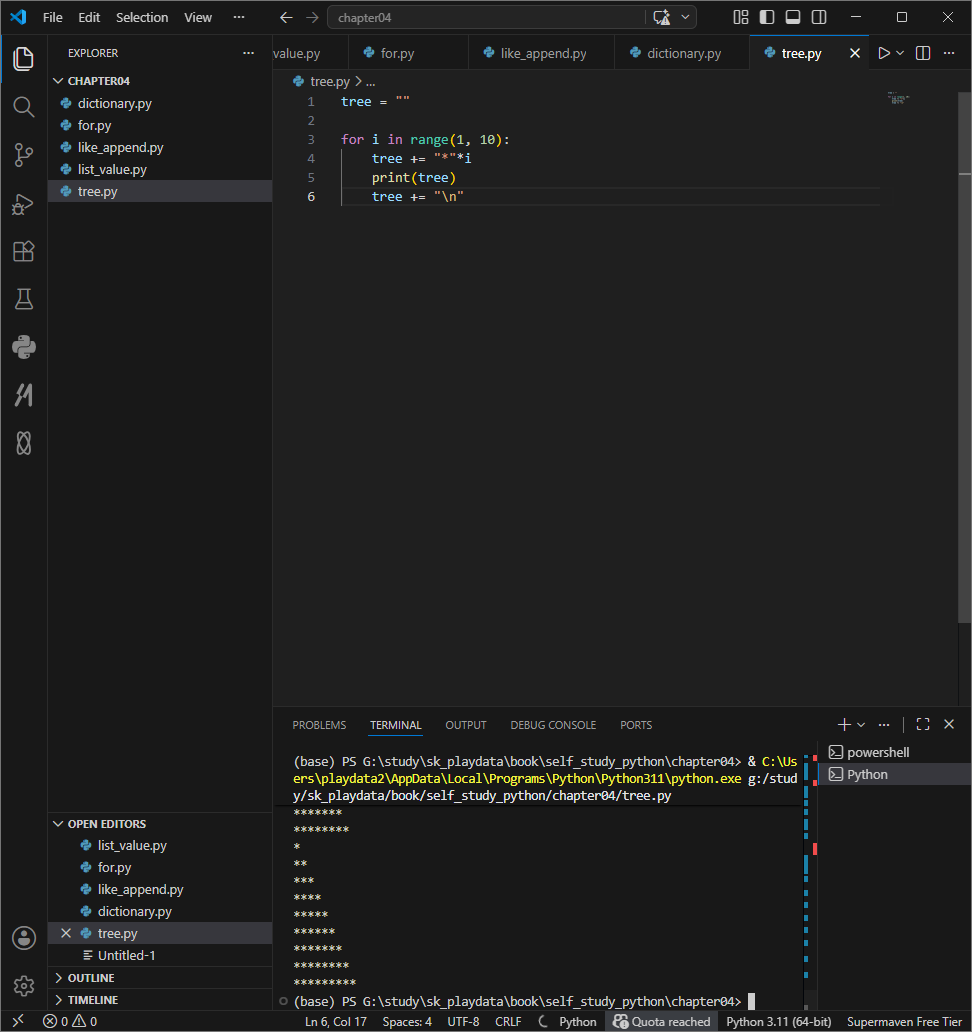The height and width of the screenshot is (1032, 972).
Task: Open the Run and Debug view
Action: point(24,204)
